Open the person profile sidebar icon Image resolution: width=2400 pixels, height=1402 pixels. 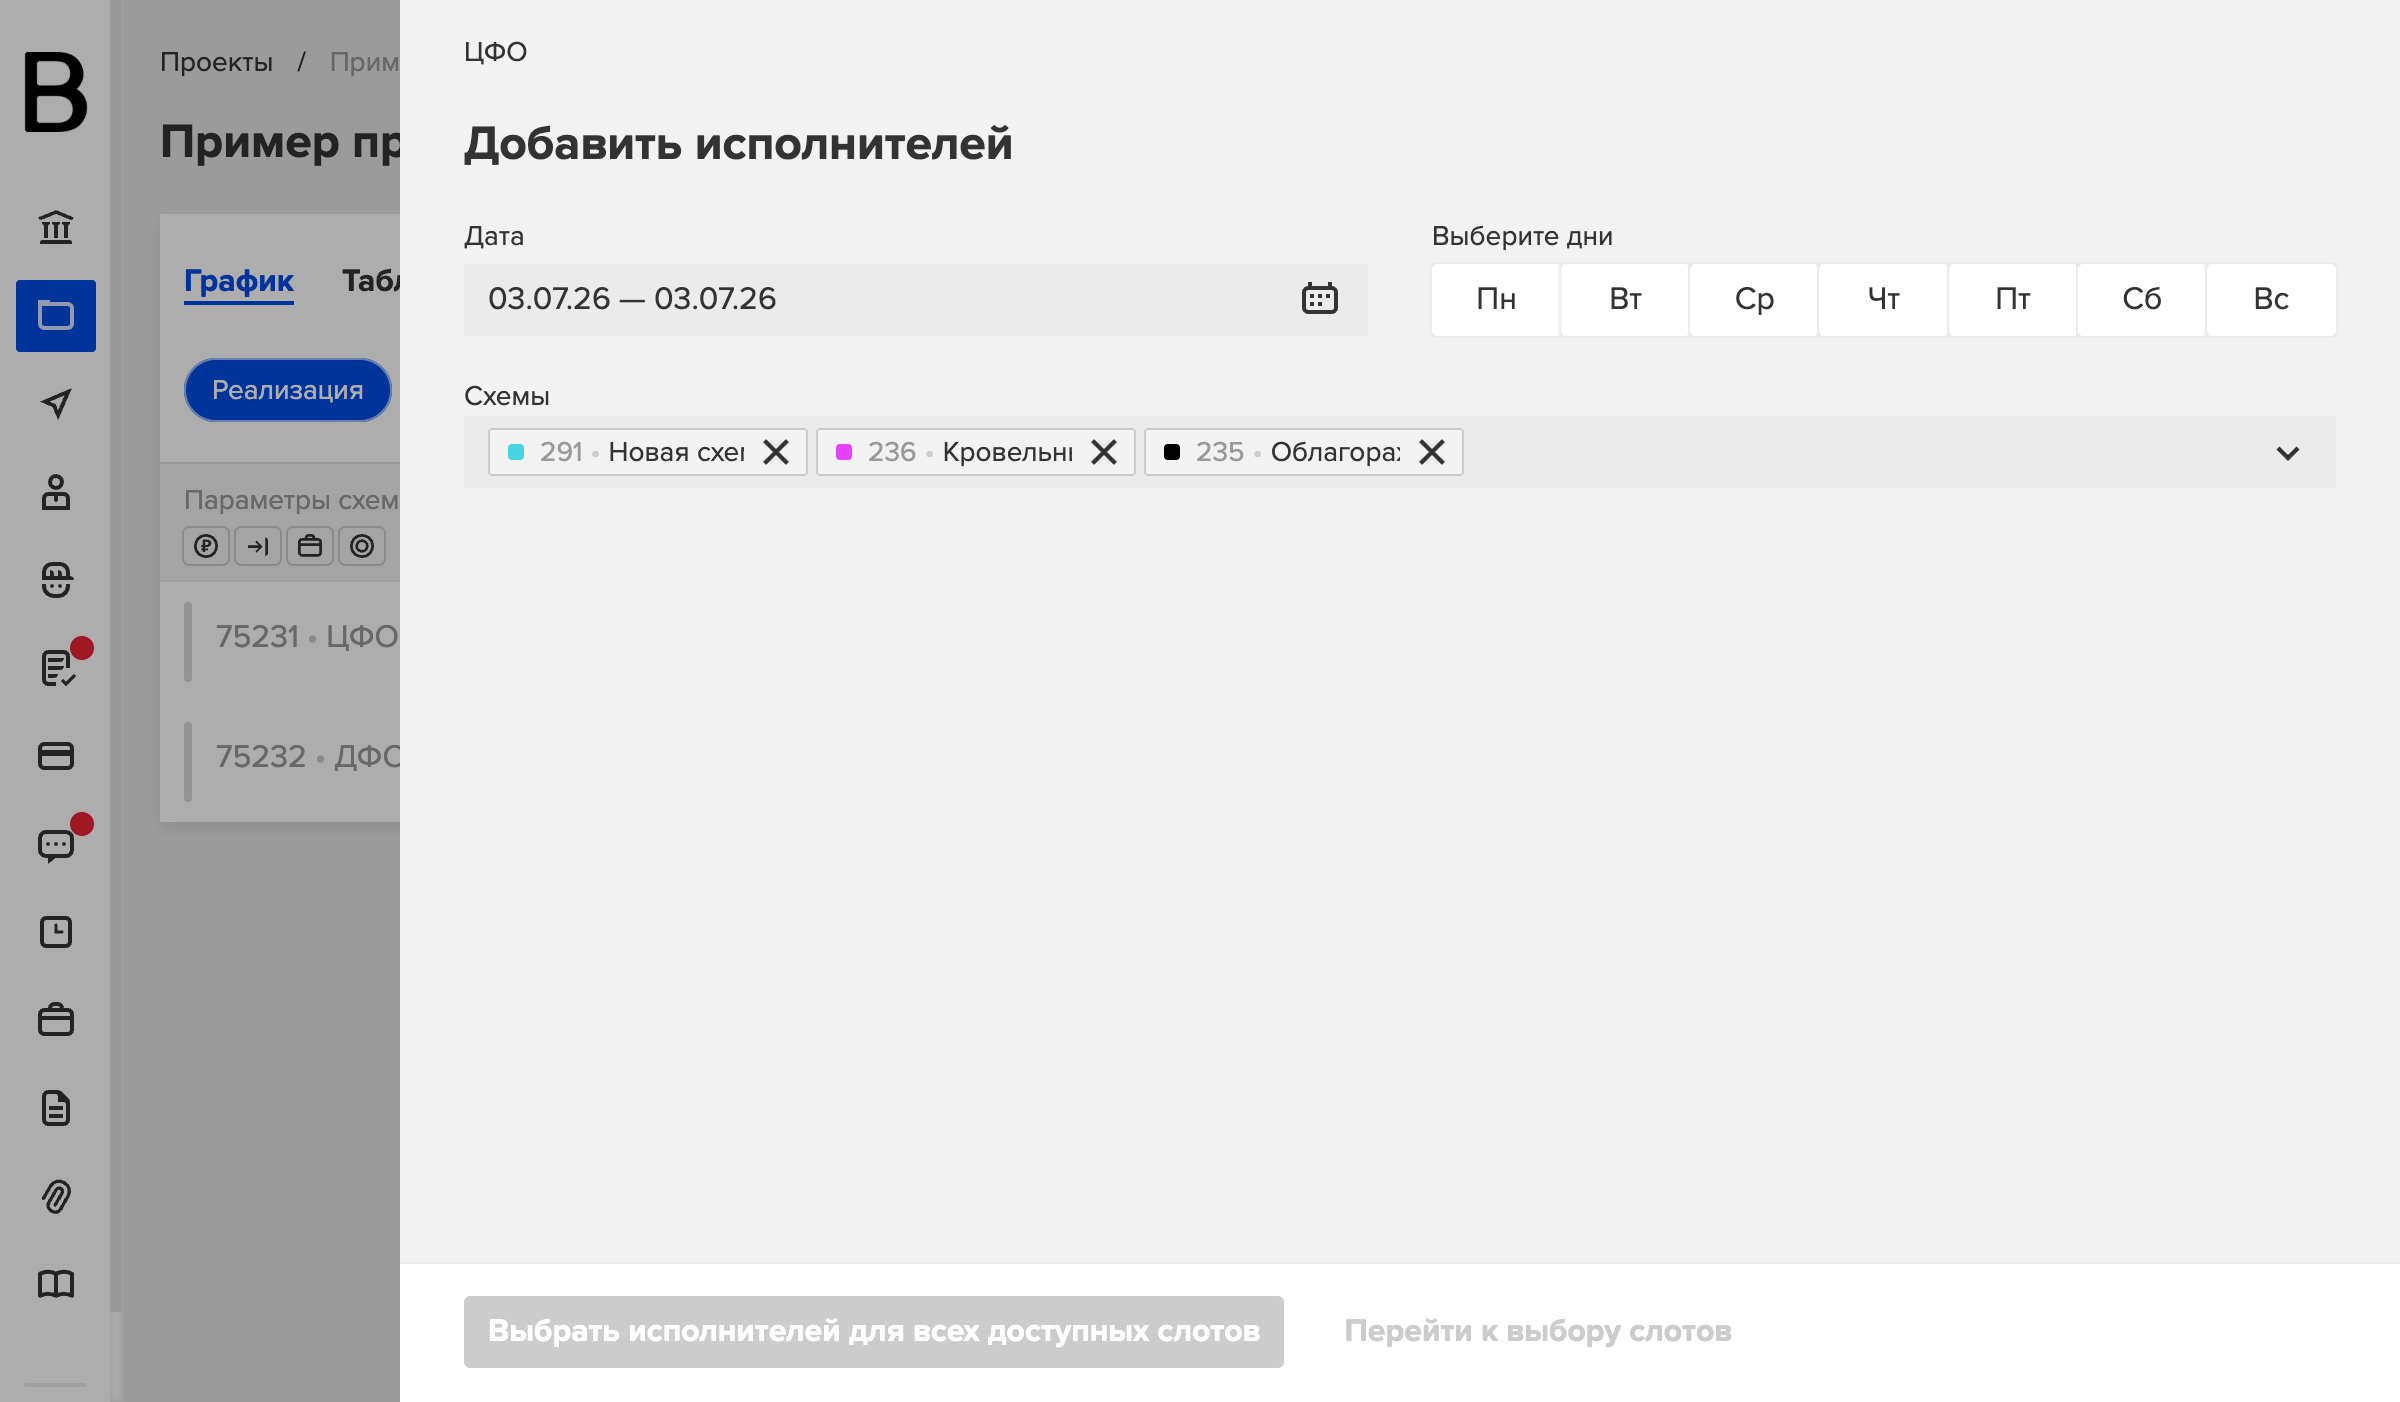(56, 492)
